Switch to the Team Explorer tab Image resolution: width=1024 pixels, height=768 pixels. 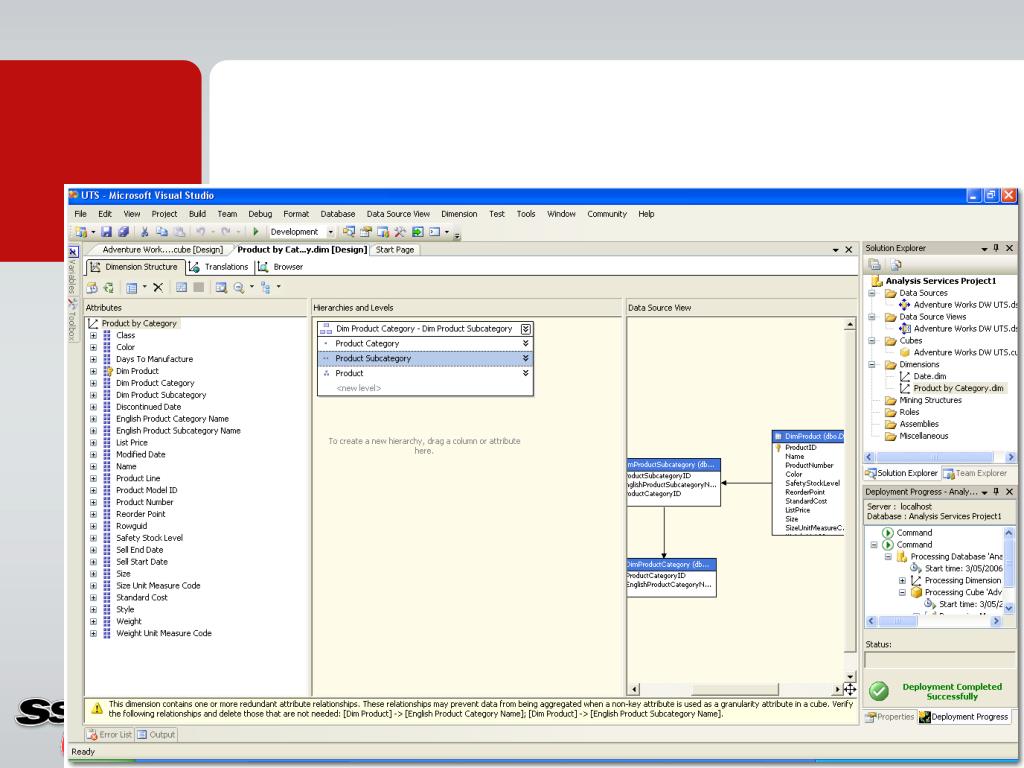tap(975, 473)
